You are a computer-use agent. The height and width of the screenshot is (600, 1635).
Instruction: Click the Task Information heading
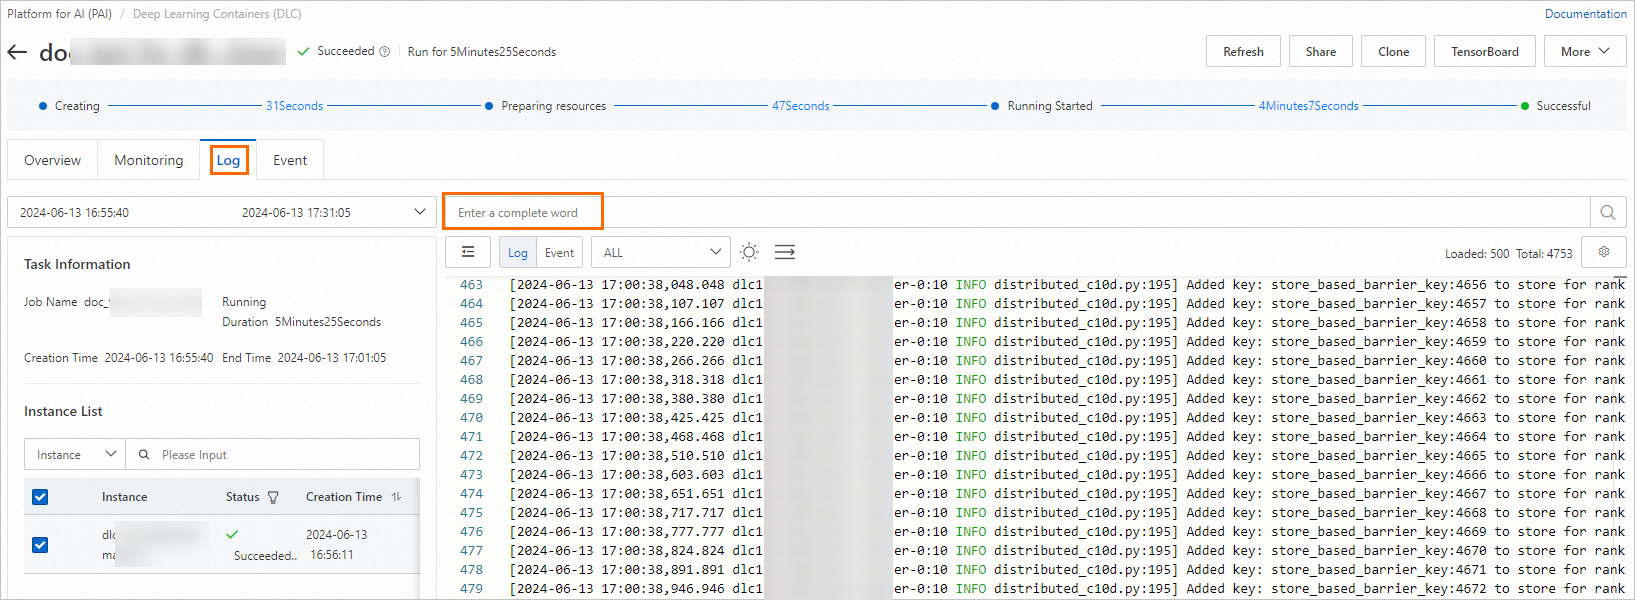77,264
